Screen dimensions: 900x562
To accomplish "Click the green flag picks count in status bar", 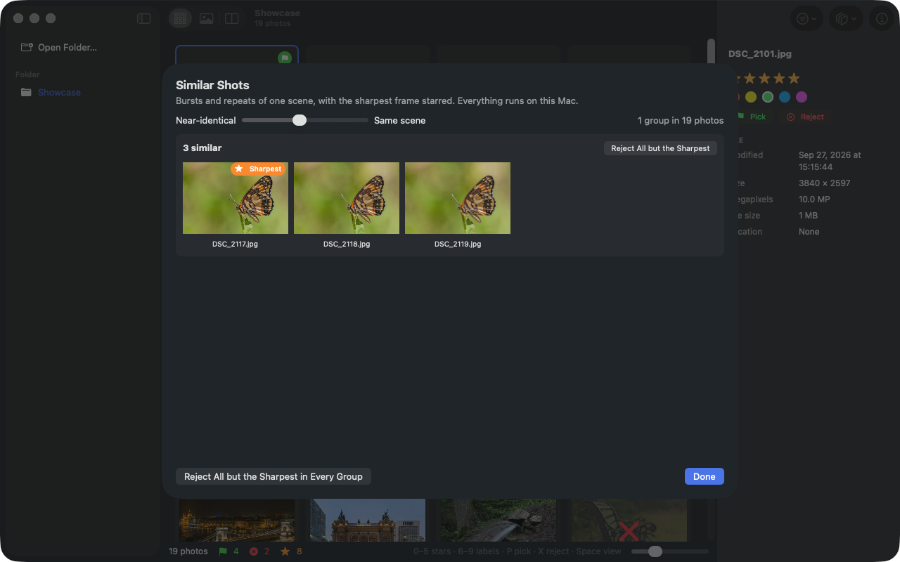I will tap(228, 551).
